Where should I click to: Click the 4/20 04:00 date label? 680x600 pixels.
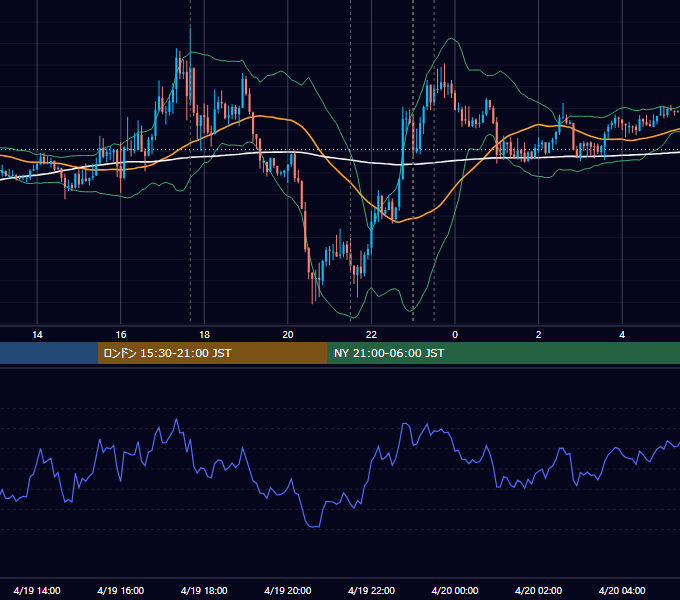pyautogui.click(x=622, y=590)
